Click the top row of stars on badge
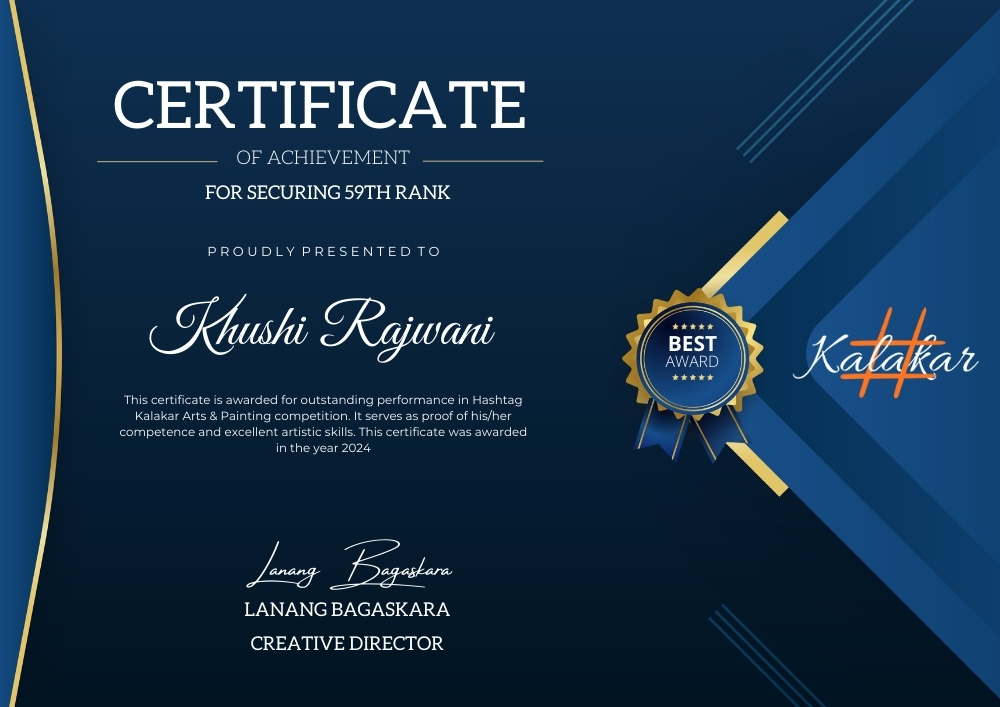Screen dimensions: 1000x707 (x=692, y=327)
